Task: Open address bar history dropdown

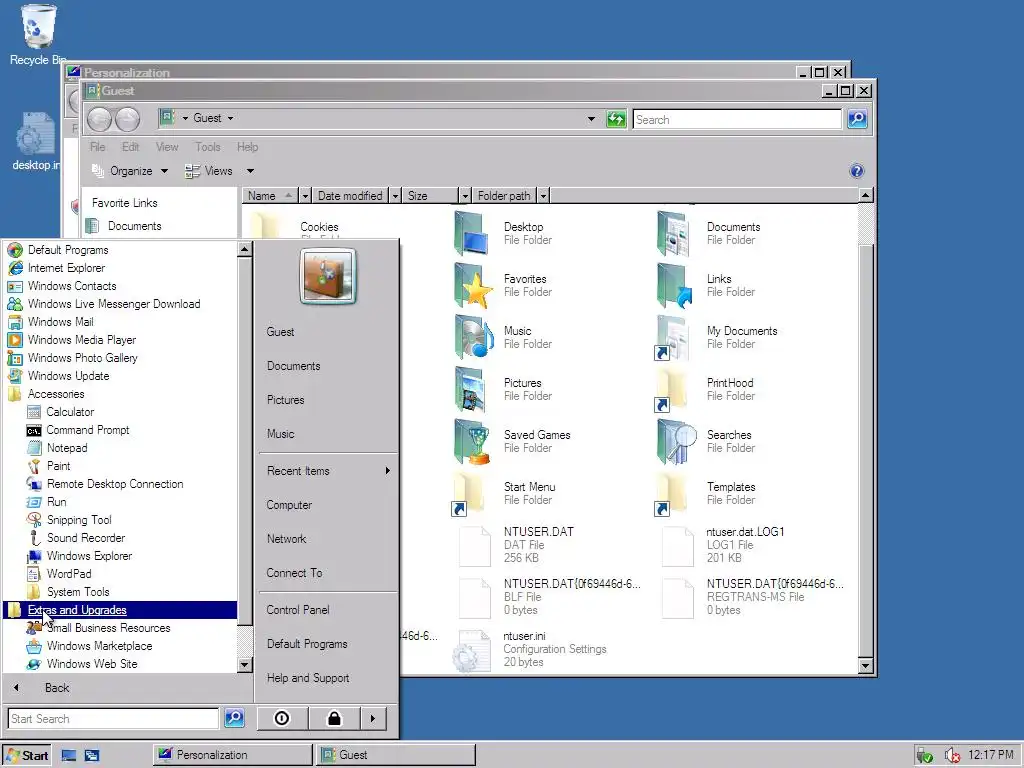Action: pyautogui.click(x=591, y=119)
